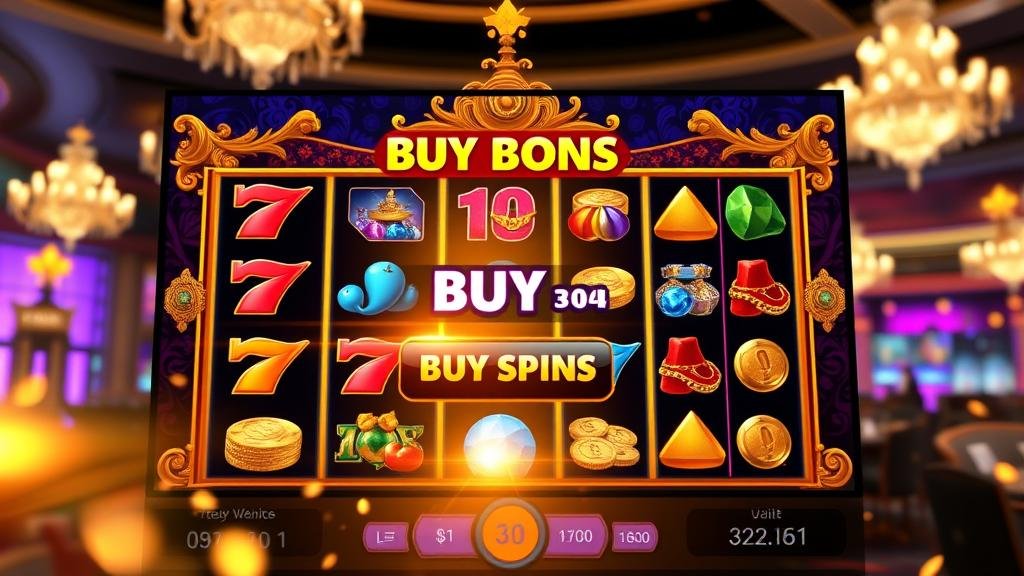Choose the 1600 bet amount
This screenshot has height=576, width=1024.
coord(633,537)
